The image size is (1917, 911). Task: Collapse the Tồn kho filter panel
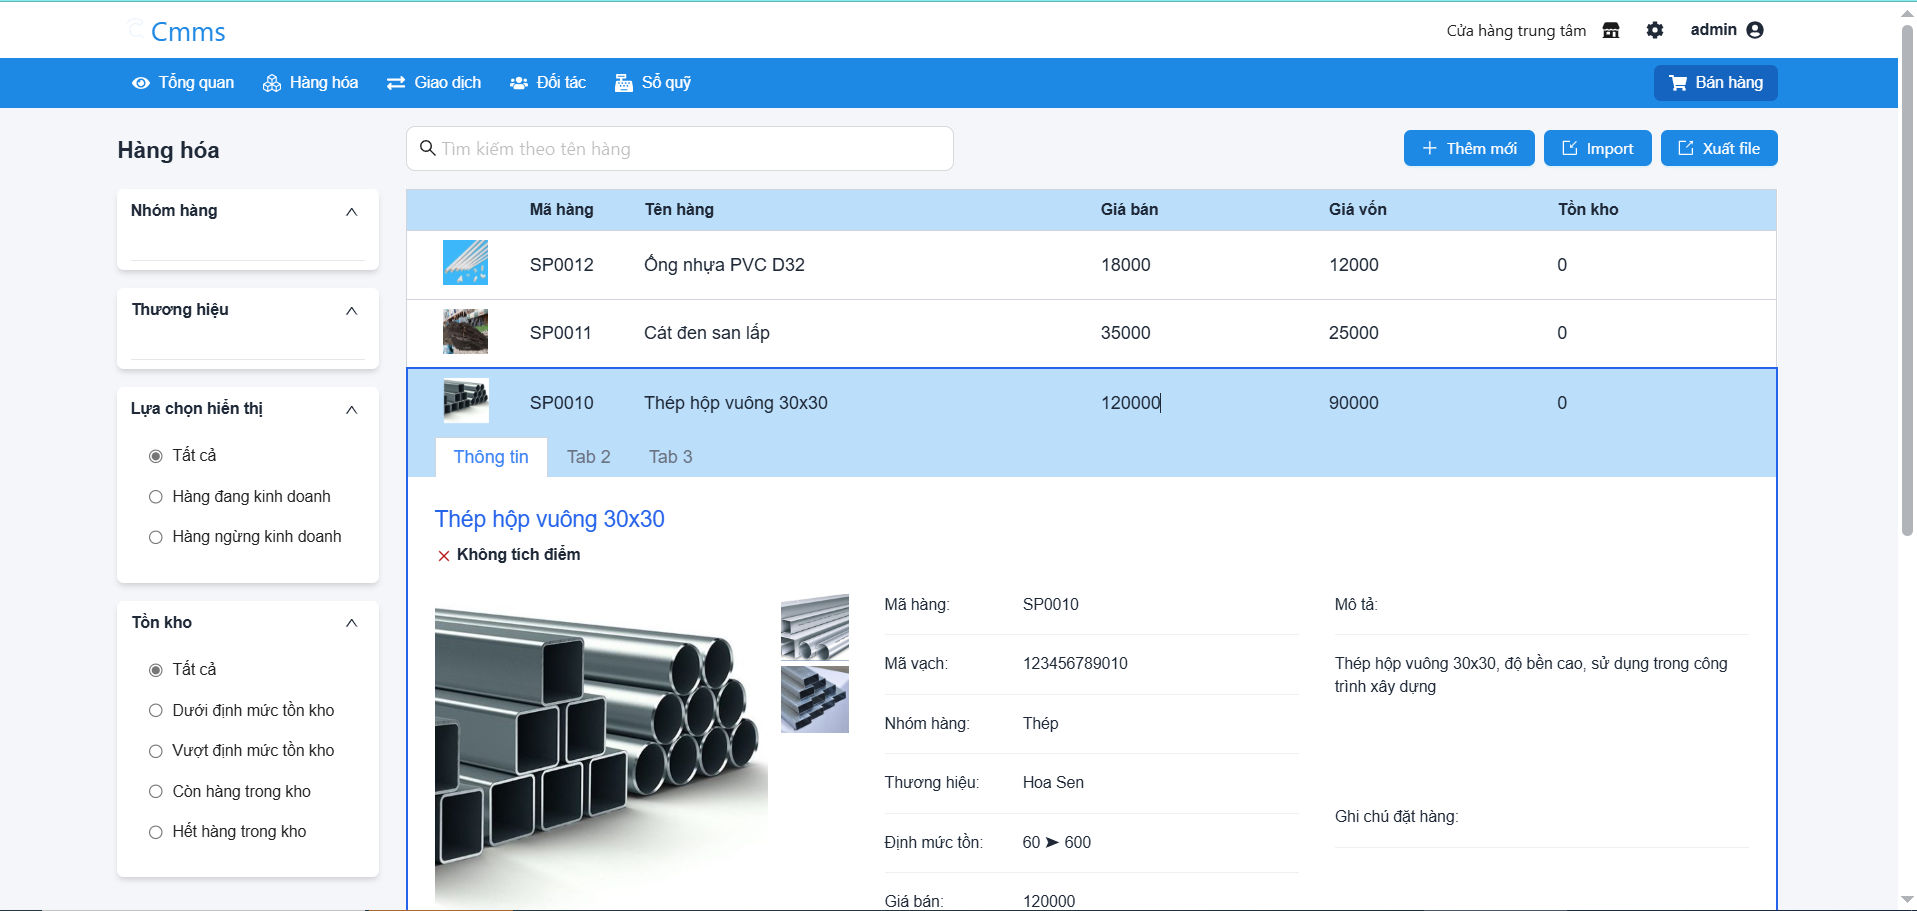pos(351,622)
